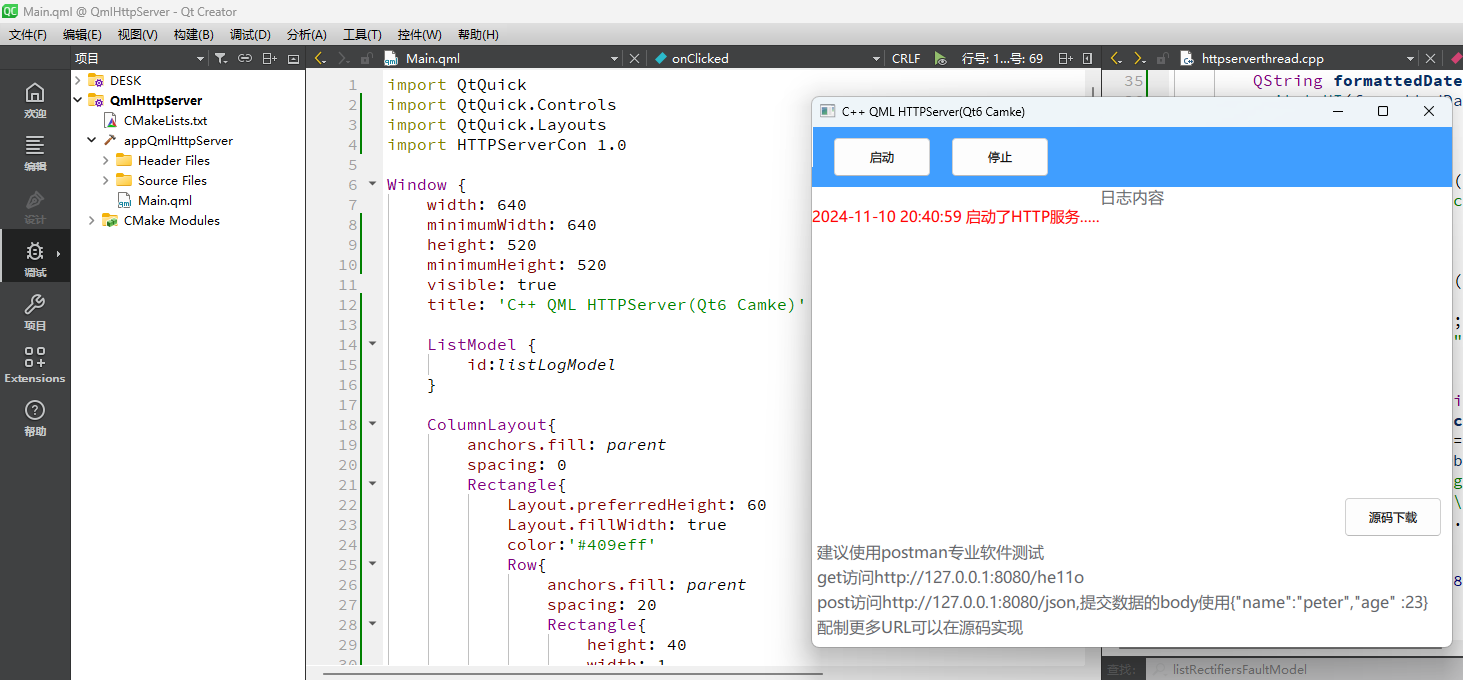Click synchronize-with-editor link icon

(x=244, y=58)
